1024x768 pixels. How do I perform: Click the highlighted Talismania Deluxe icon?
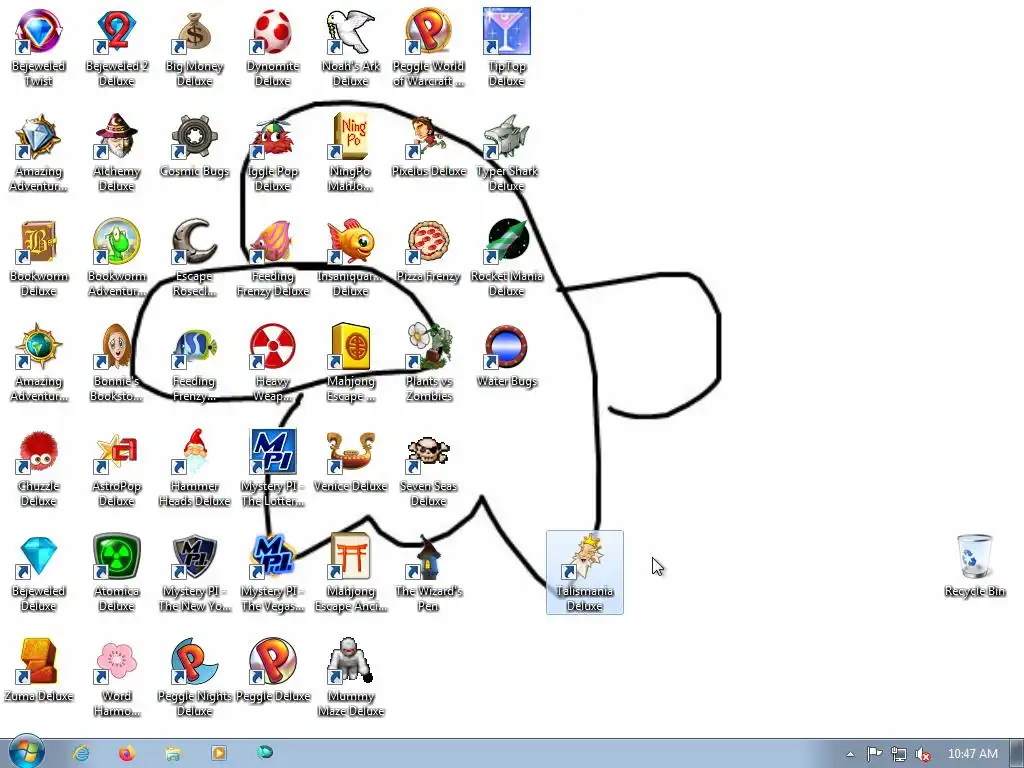click(x=584, y=573)
